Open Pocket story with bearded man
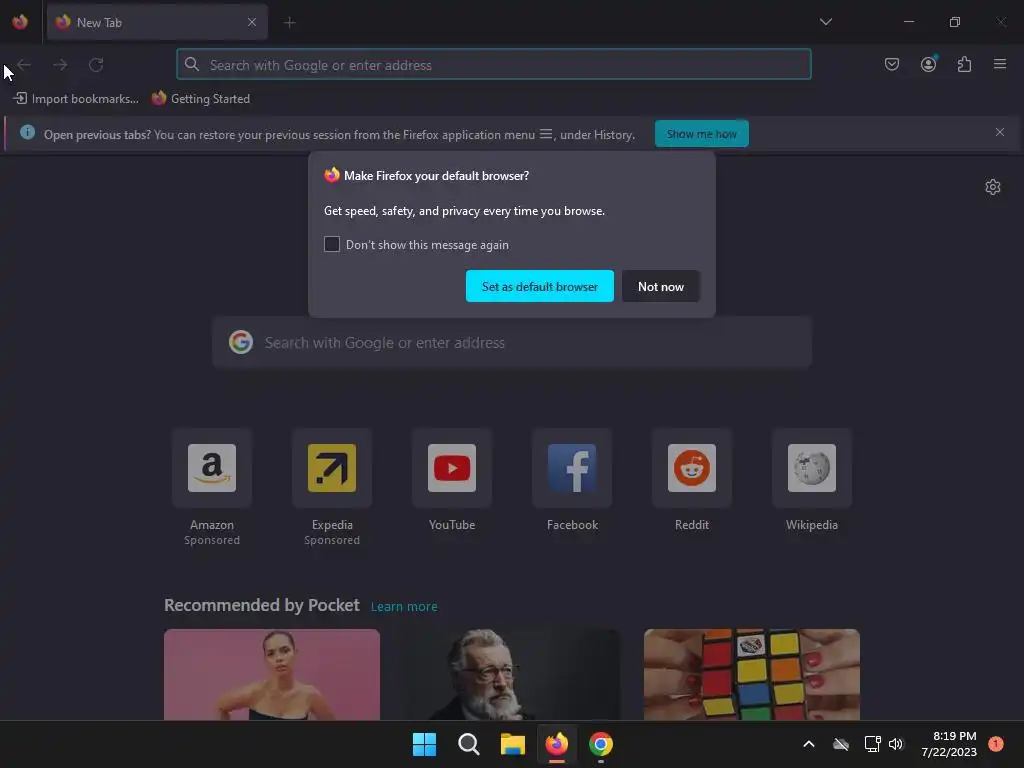1024x768 pixels. [x=512, y=675]
